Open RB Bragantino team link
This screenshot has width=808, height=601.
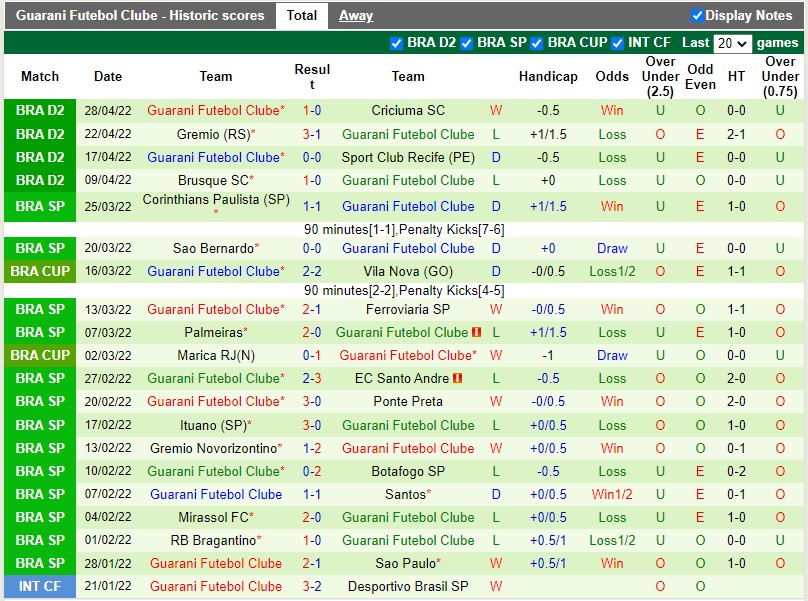(213, 540)
